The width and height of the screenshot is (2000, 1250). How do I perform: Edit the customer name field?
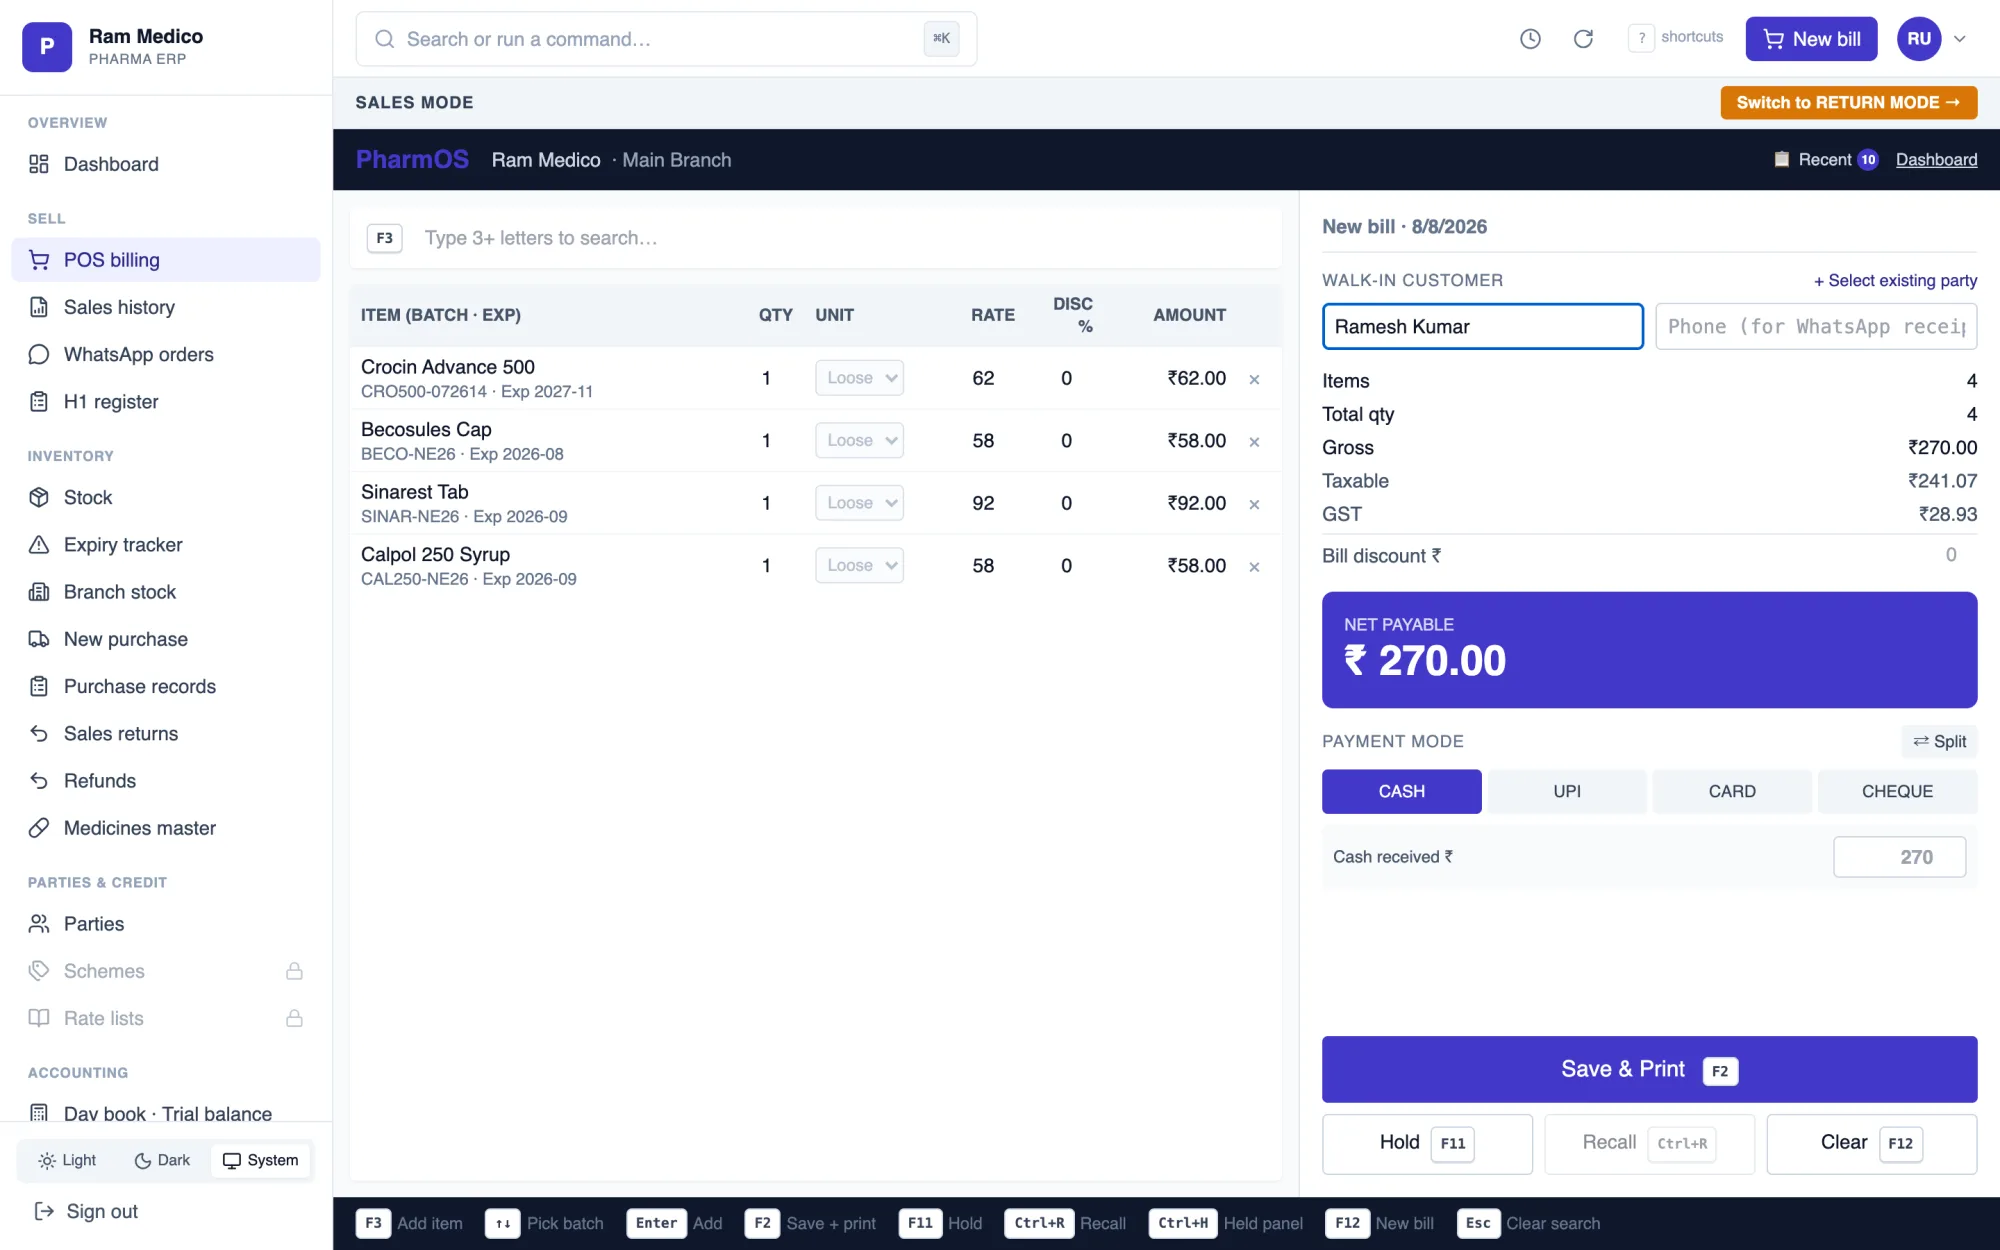[1482, 327]
